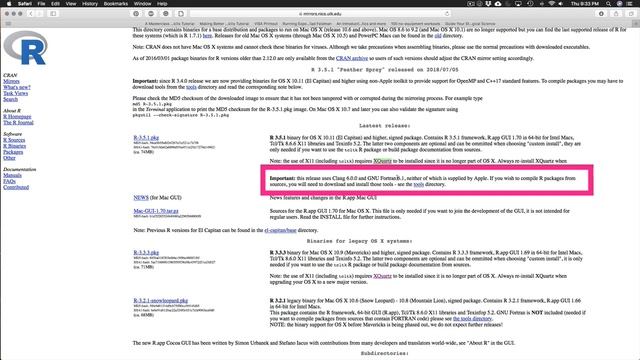Viewport: 640px width, 360px height.
Task: Open the Favorites grid icon in bookmarks bar
Action: 8,24
